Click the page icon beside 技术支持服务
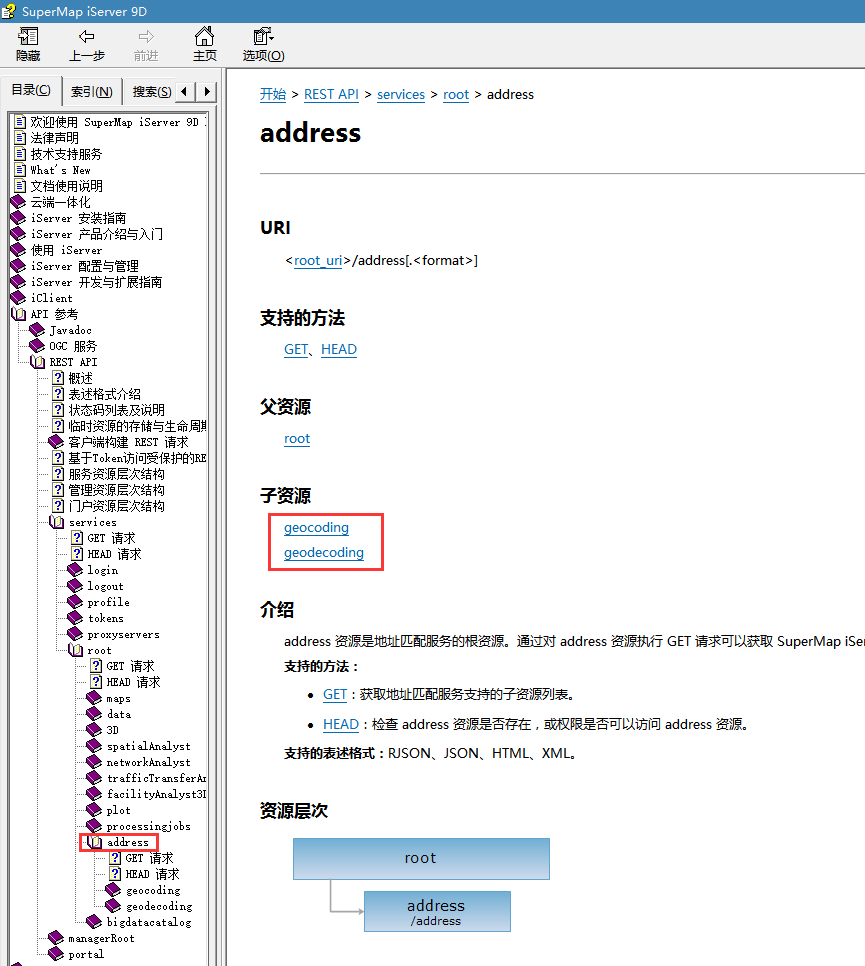Viewport: 865px width, 966px height. [x=20, y=153]
